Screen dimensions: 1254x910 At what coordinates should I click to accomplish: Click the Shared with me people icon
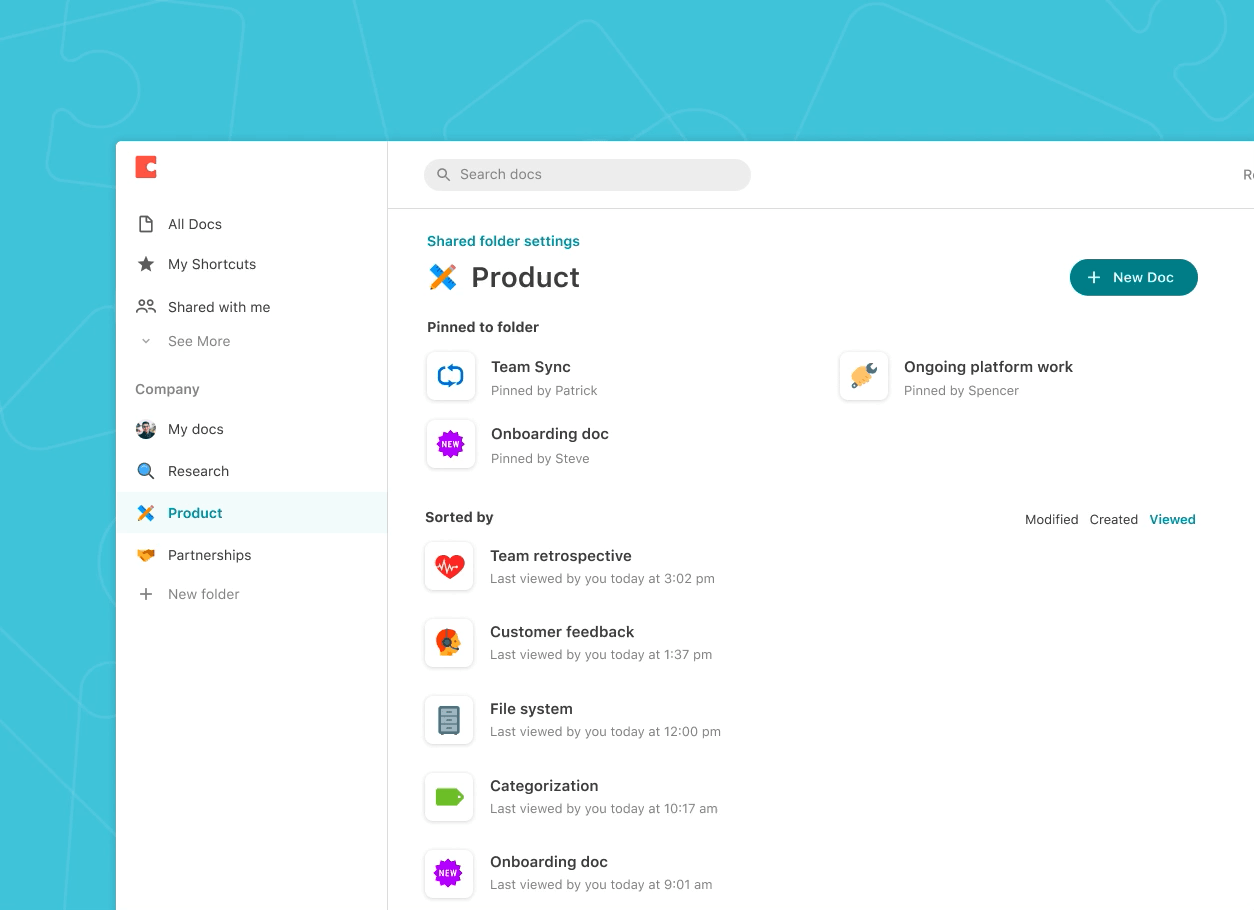pos(146,306)
